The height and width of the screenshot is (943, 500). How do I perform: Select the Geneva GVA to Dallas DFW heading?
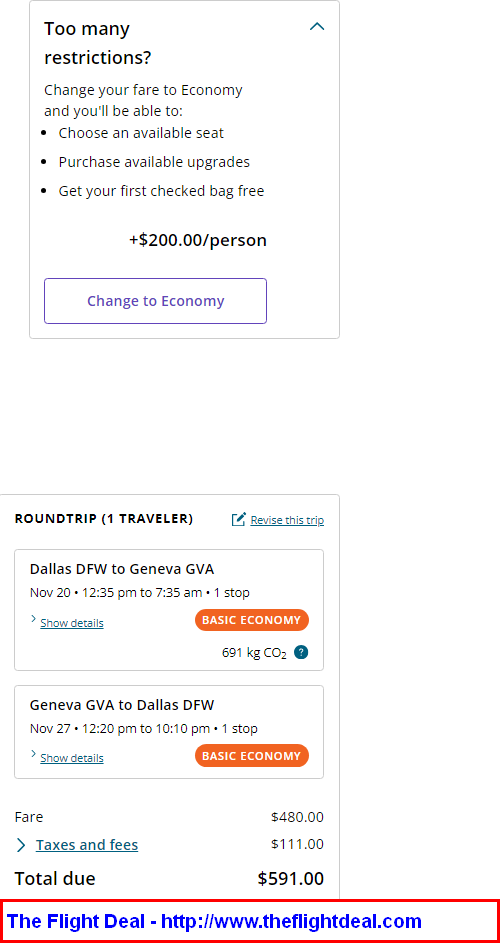[122, 704]
